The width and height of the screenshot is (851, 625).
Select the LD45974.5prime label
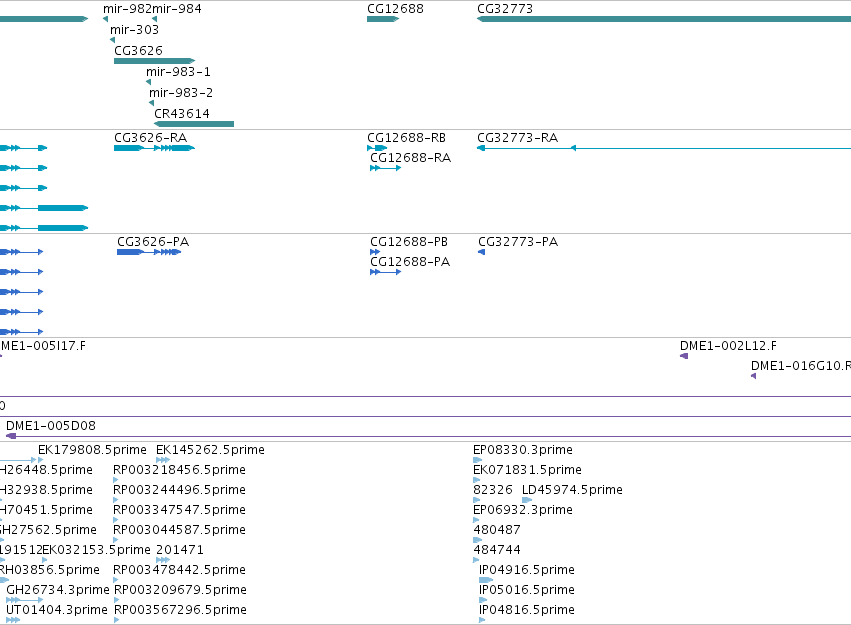coord(572,490)
